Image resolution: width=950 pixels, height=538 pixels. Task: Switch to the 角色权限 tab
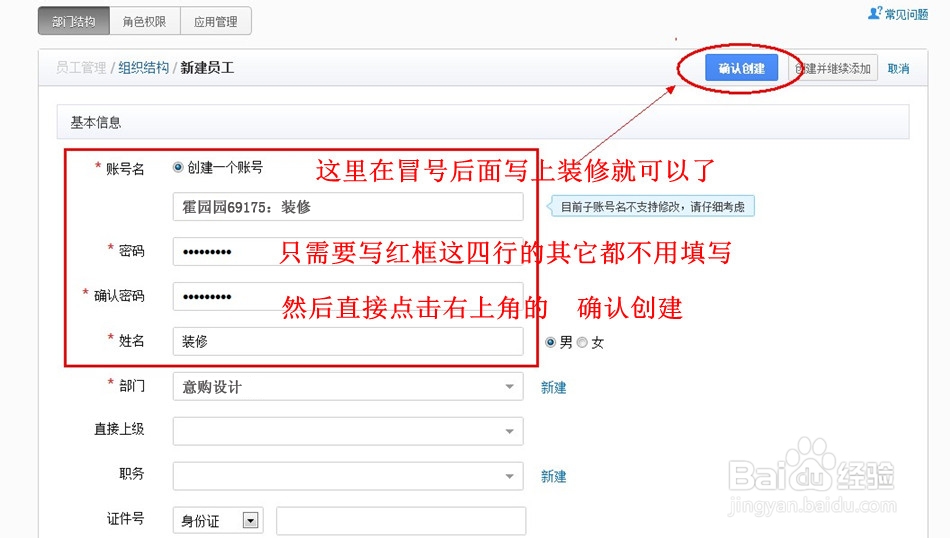144,21
